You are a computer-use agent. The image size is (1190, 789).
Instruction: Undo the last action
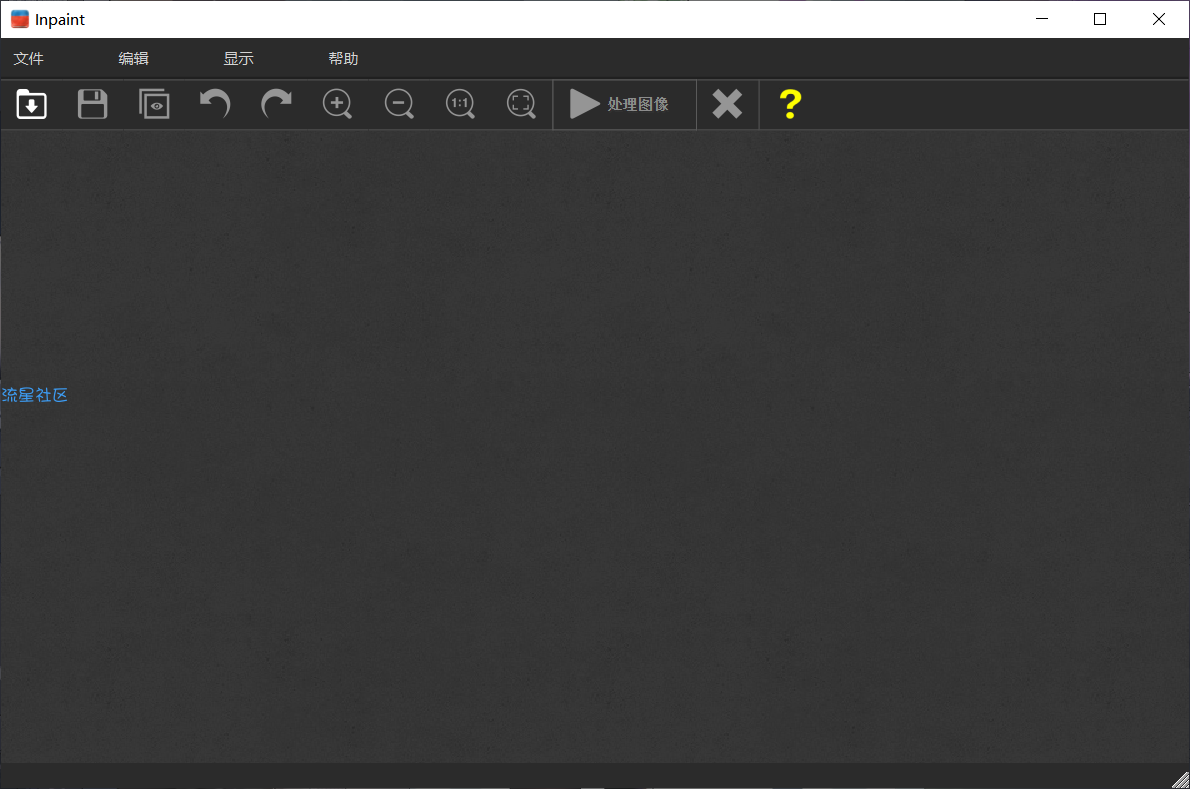pos(215,104)
